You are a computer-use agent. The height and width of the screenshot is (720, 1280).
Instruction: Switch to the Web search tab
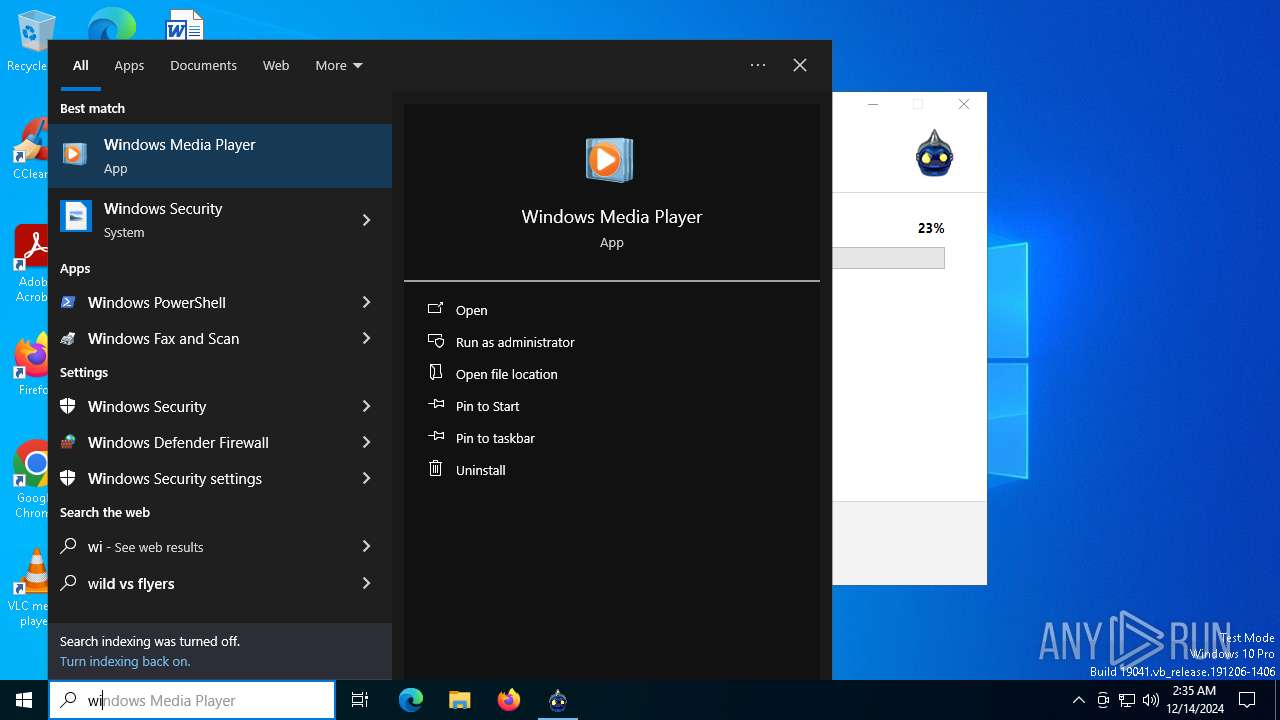coord(276,65)
